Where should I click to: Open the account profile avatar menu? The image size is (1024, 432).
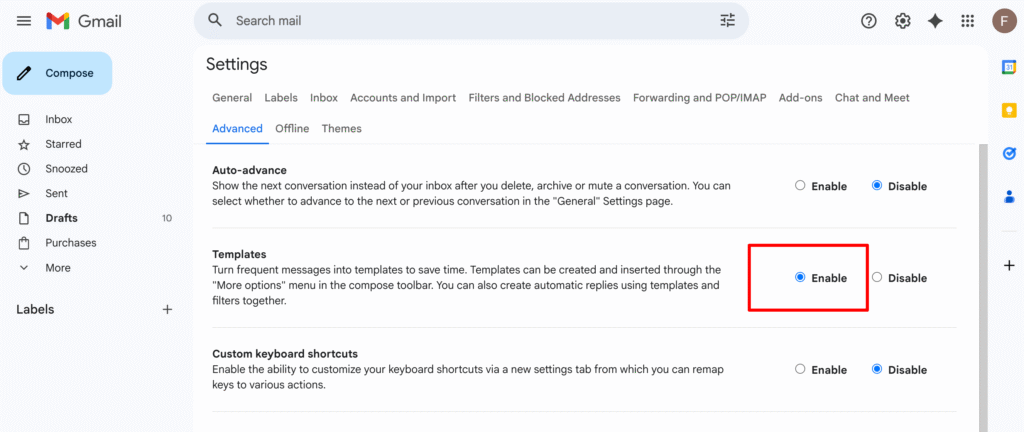(x=1004, y=21)
